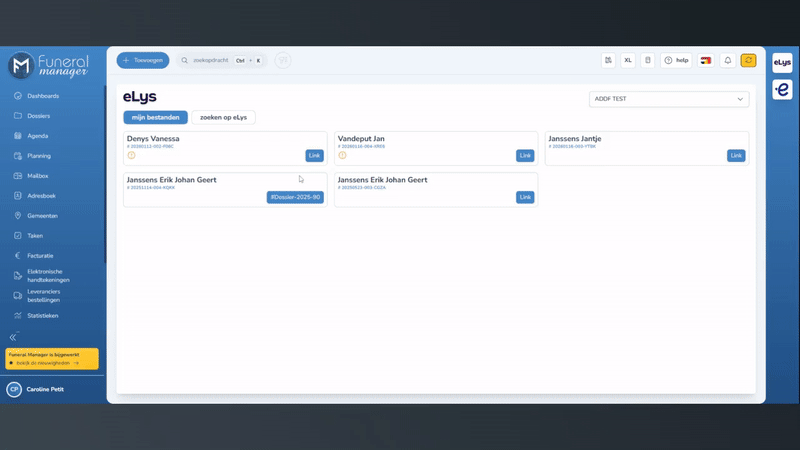The image size is (800, 450).
Task: Select the 'mijn bestanden' tab
Action: point(156,117)
